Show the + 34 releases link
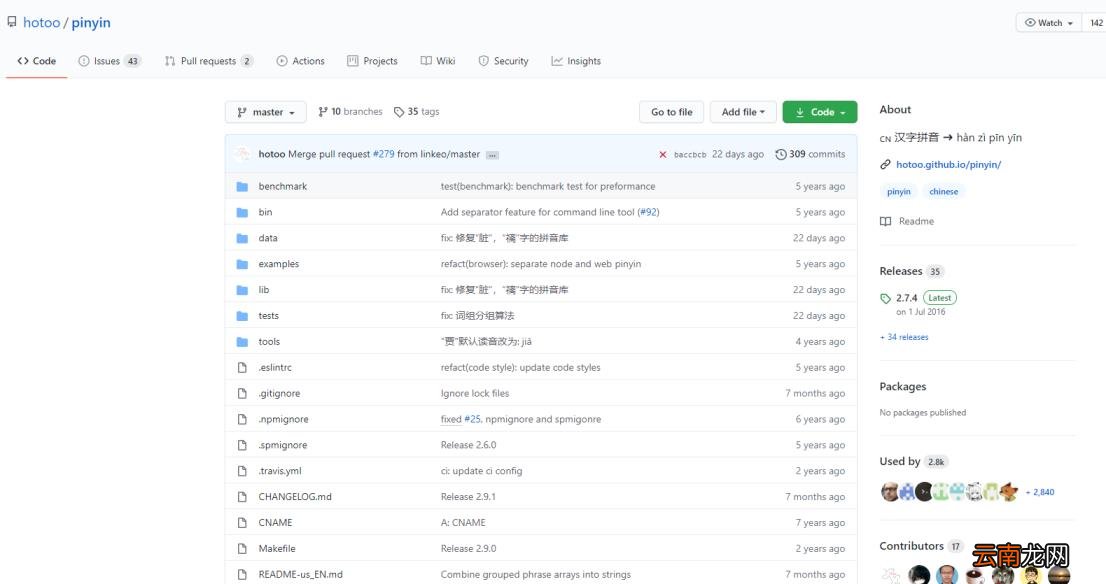This screenshot has width=1106, height=584. coord(904,337)
